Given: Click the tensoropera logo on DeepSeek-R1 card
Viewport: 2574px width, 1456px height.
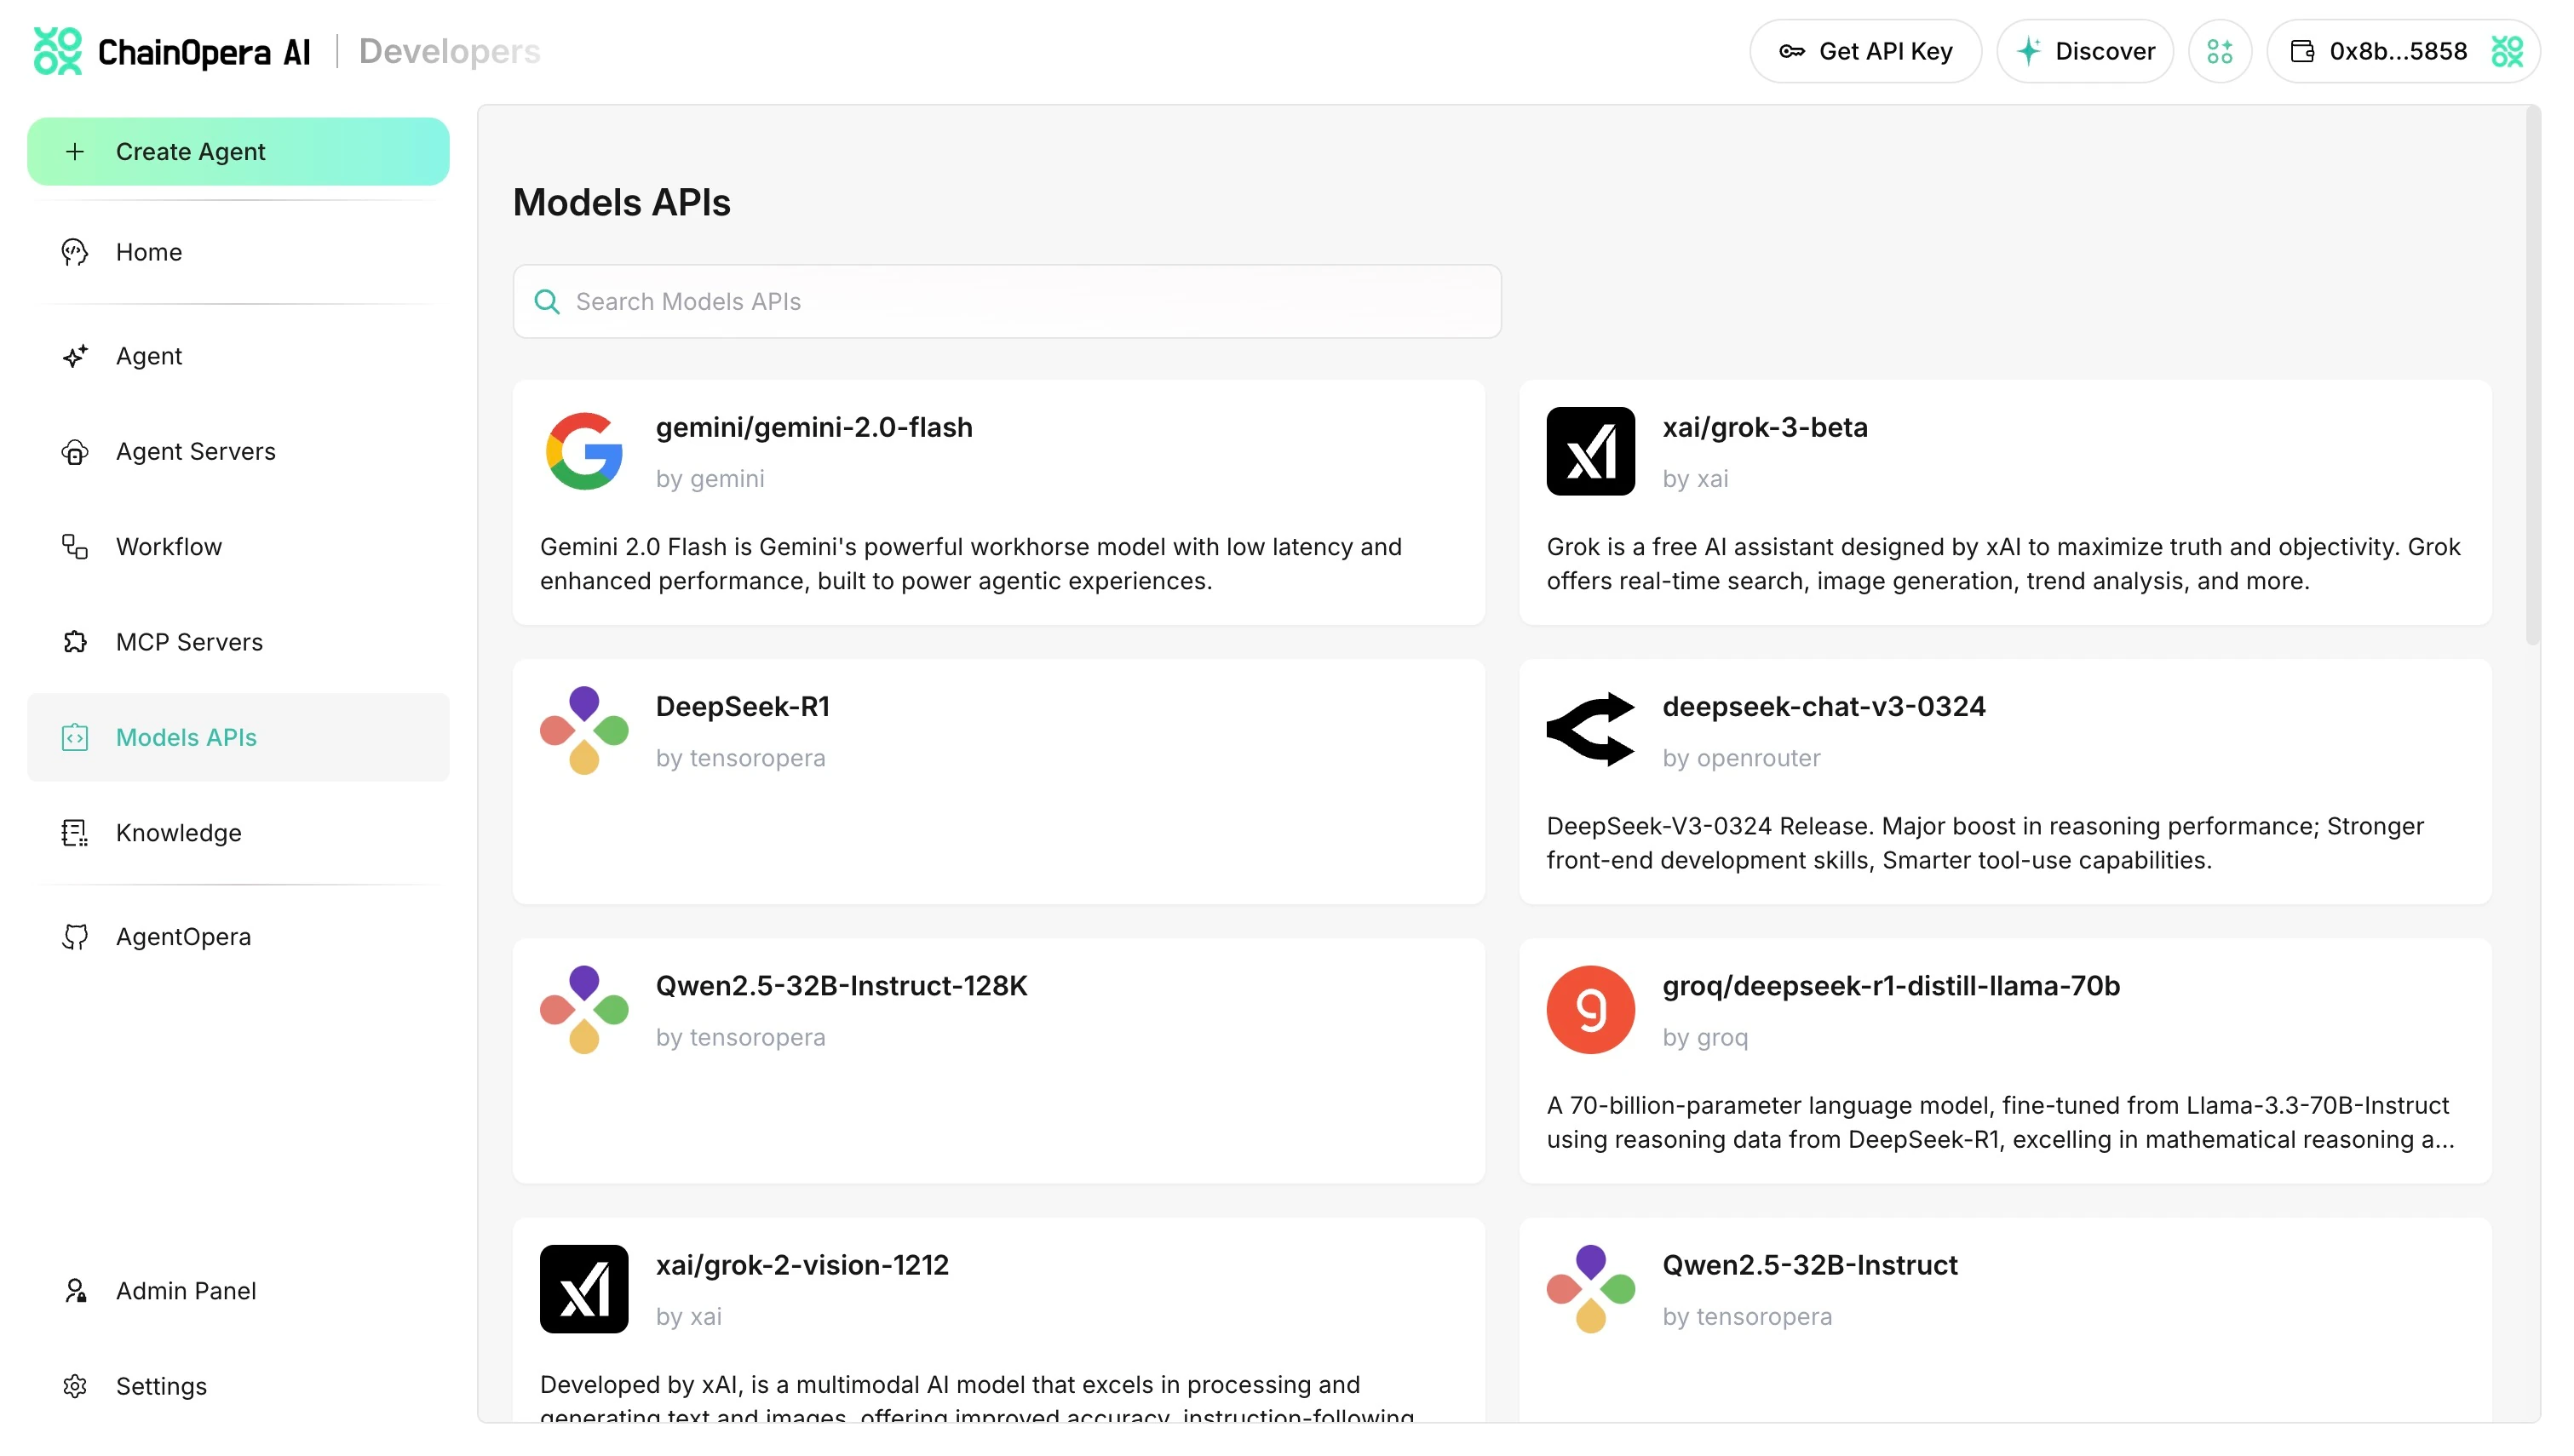Looking at the screenshot, I should pos(584,730).
